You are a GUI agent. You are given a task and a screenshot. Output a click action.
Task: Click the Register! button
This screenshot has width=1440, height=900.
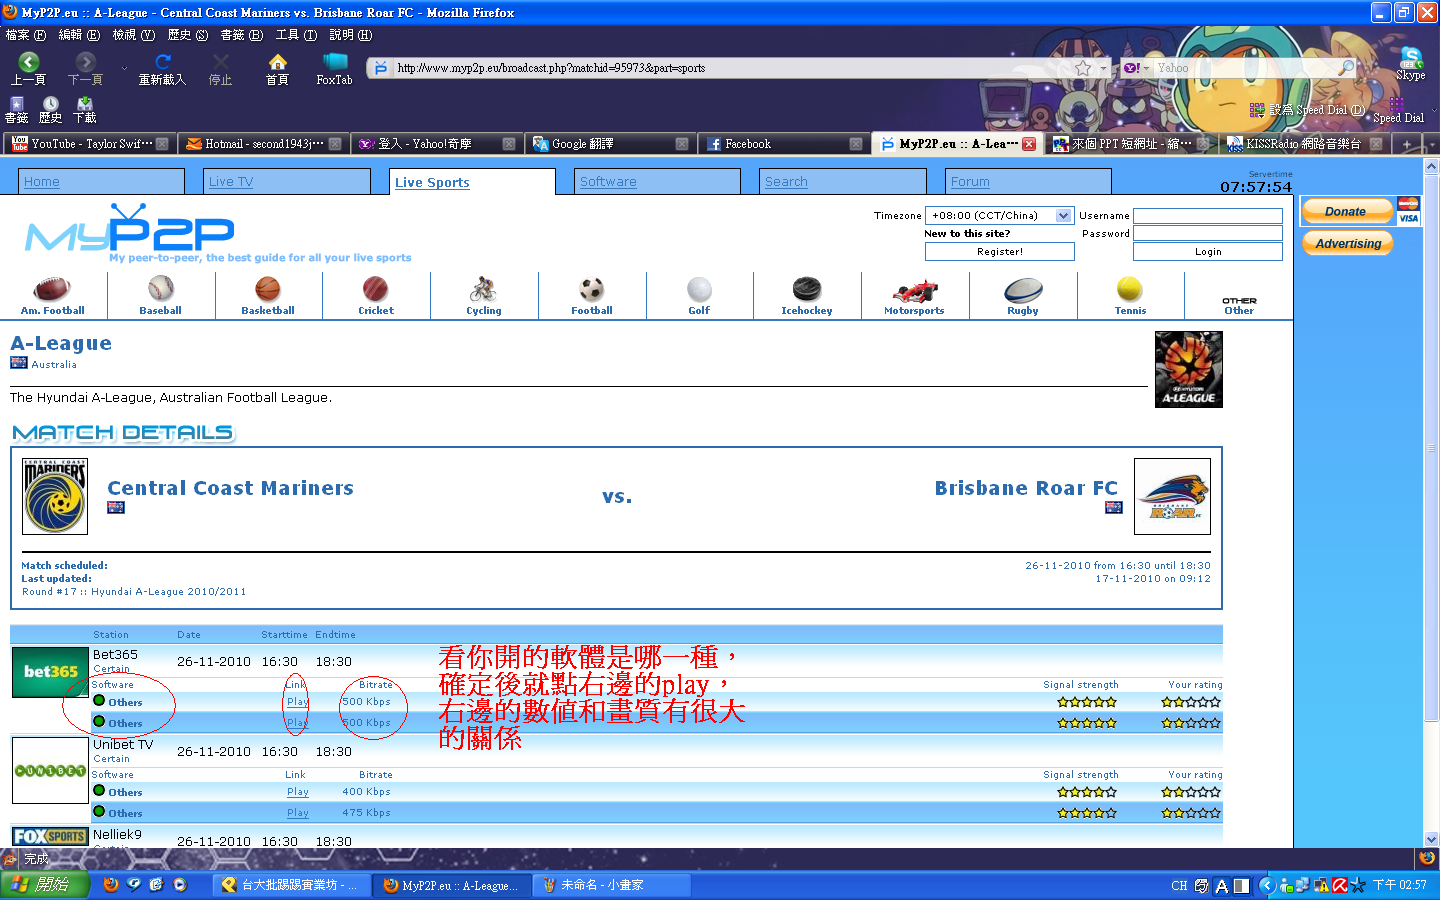coord(1000,252)
